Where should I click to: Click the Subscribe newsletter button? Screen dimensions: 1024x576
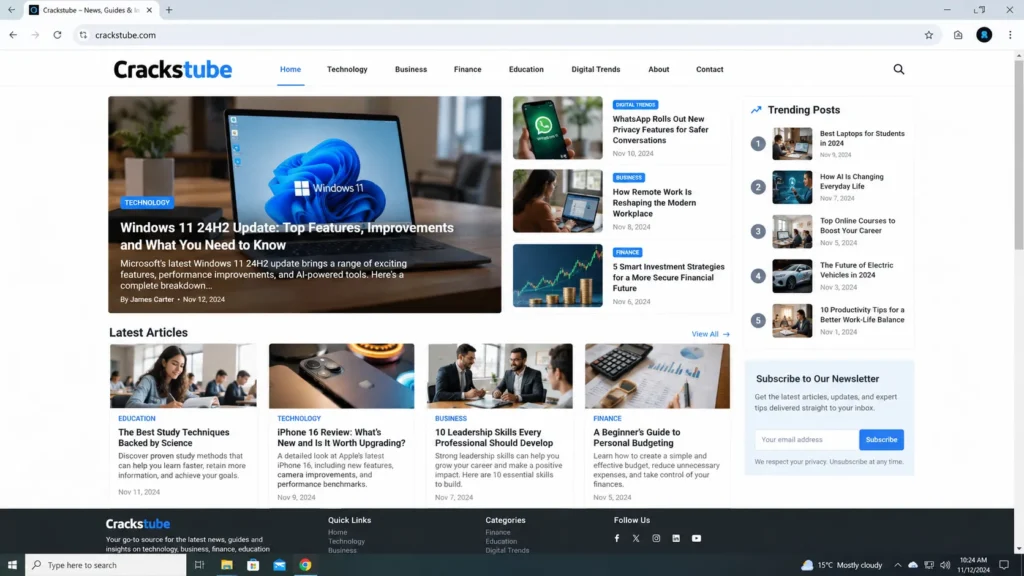point(882,440)
